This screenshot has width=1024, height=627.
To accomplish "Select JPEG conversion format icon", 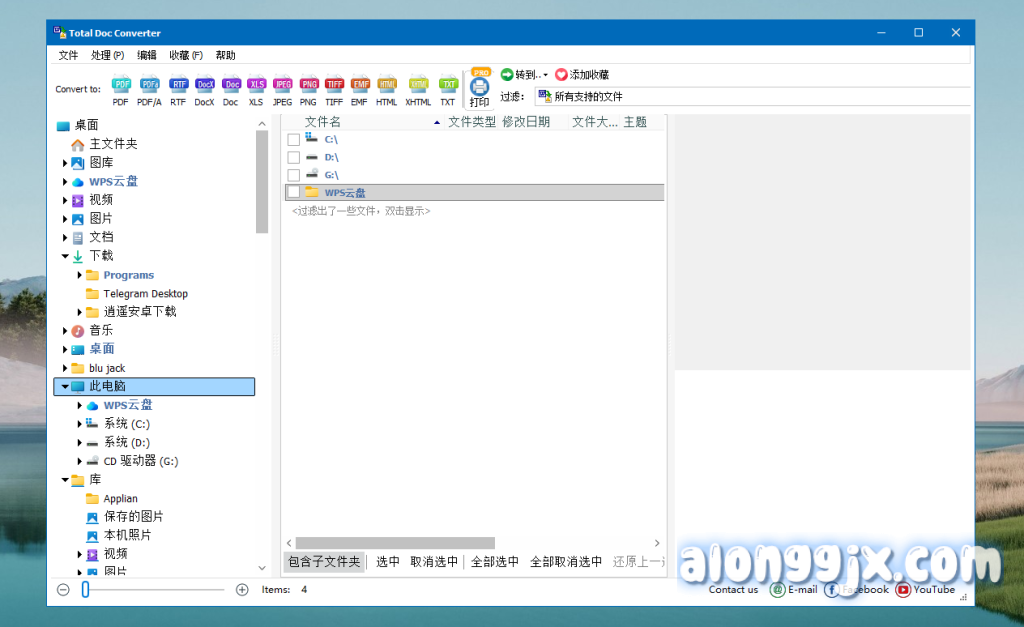I will [283, 87].
